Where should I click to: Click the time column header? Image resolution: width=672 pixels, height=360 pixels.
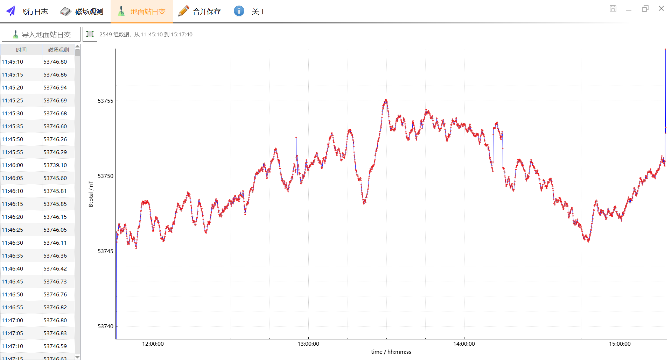tap(21, 50)
